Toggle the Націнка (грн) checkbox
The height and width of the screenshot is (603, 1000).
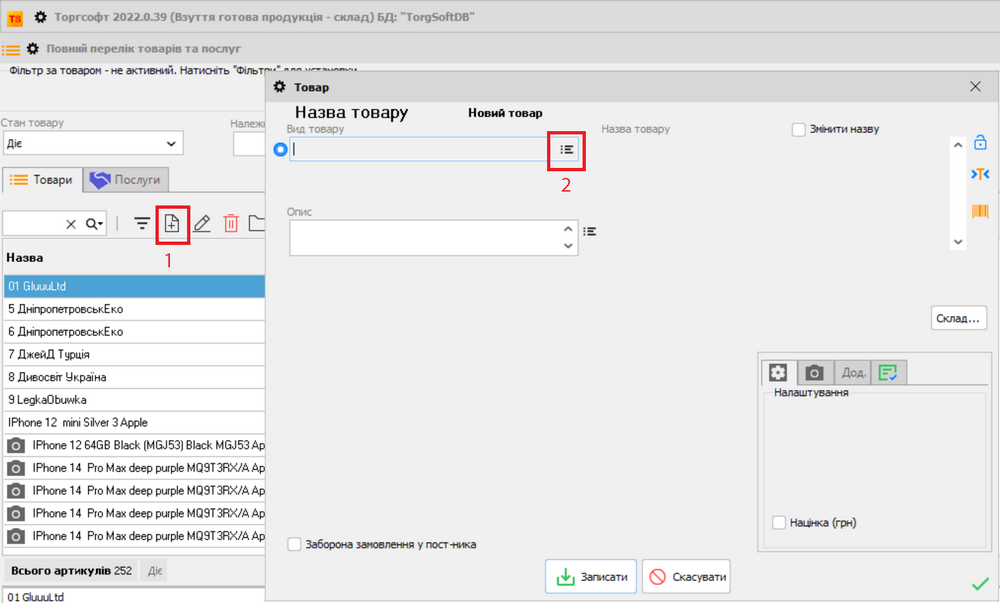[x=779, y=522]
